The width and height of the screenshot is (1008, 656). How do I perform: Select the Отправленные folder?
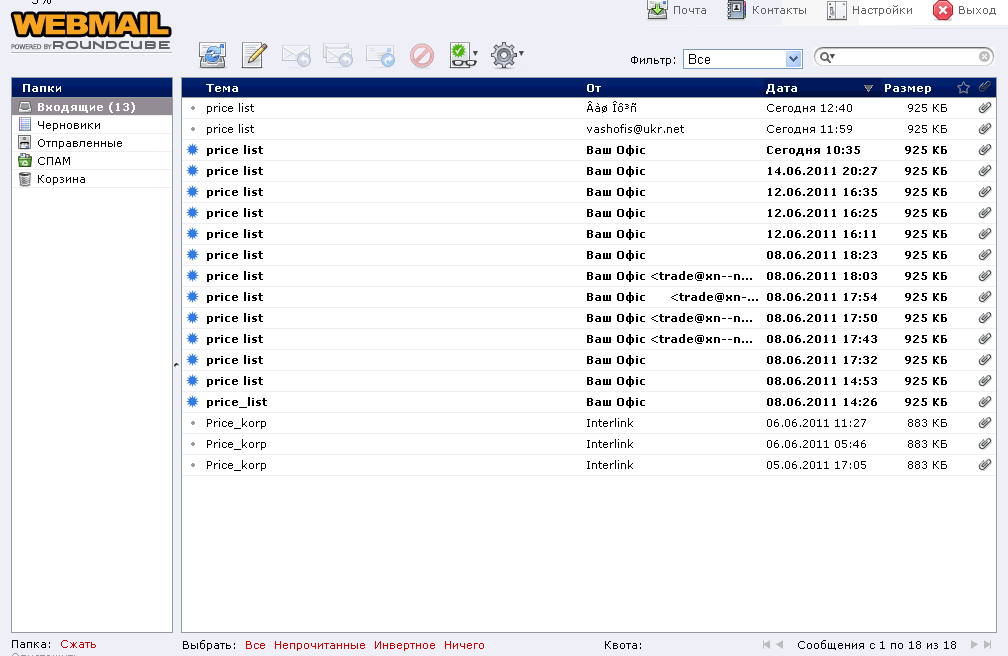click(x=79, y=143)
